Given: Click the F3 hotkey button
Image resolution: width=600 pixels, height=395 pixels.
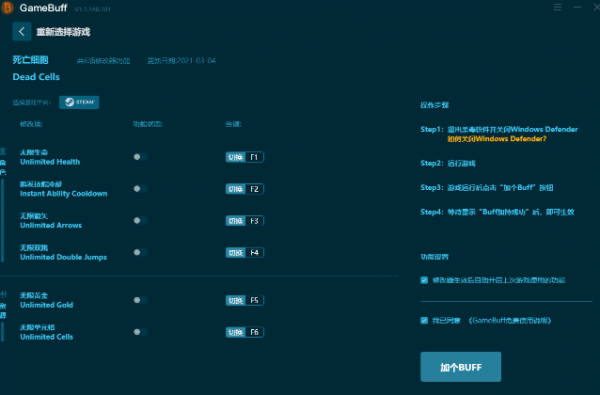Looking at the screenshot, I should pos(245,221).
